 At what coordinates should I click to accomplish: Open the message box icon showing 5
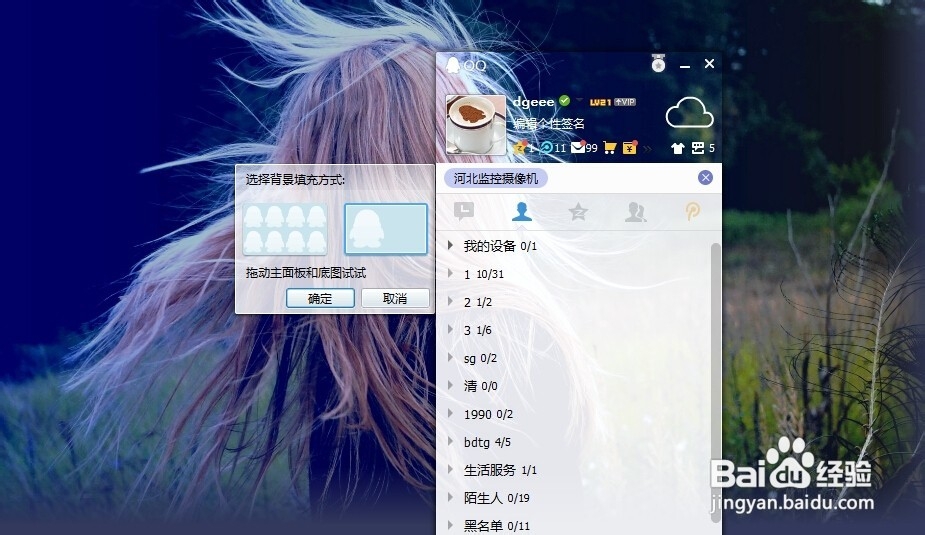pyautogui.click(x=698, y=148)
